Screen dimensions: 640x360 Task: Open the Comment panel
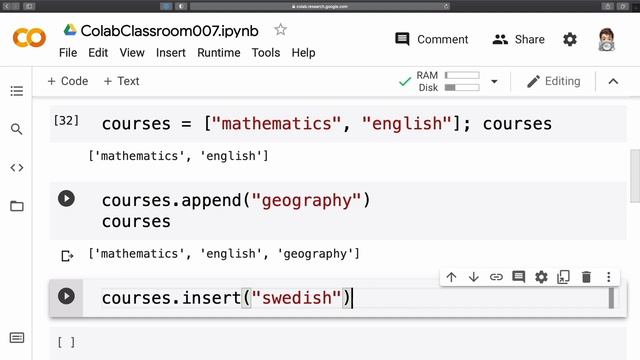(431, 39)
